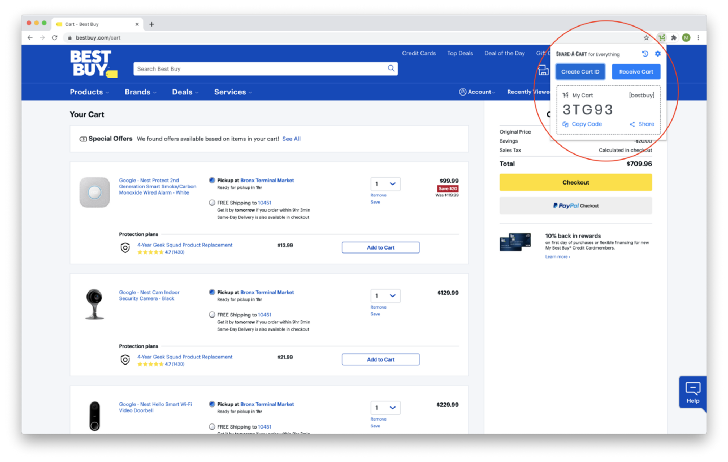Open the Chrome profile avatar
This screenshot has width=728, height=462.
click(686, 38)
